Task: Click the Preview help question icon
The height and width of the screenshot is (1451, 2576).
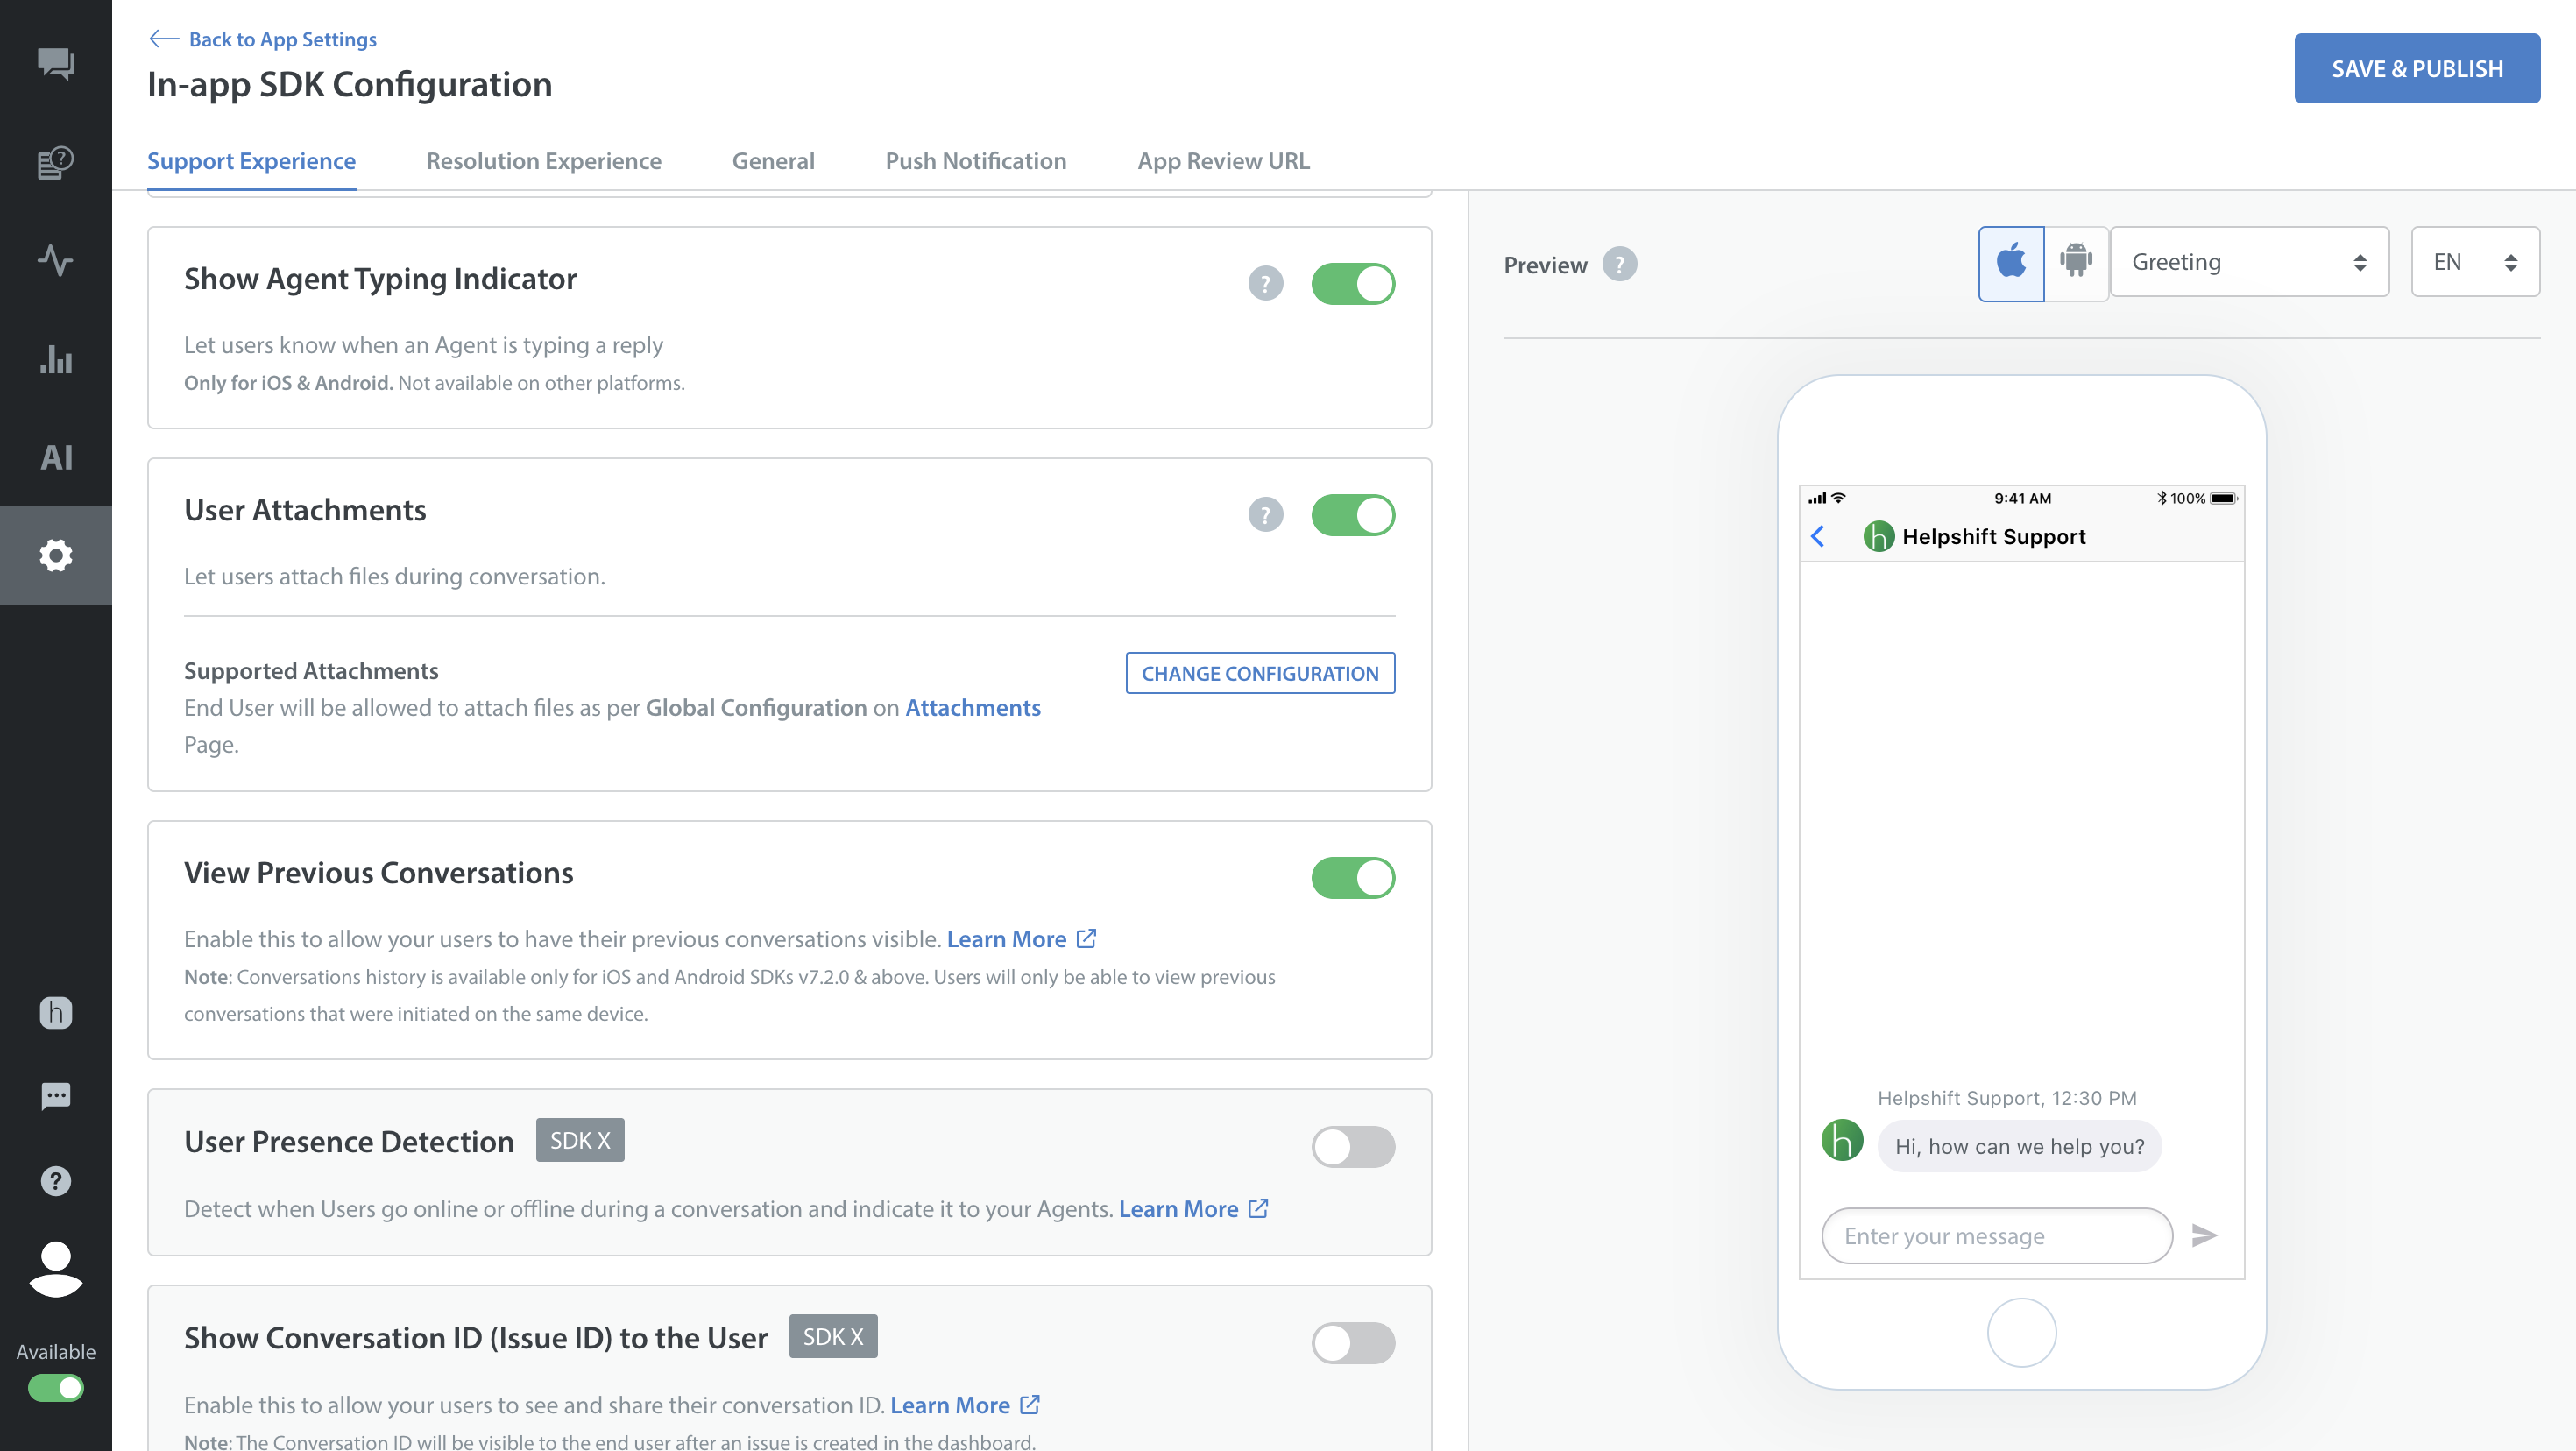Action: 1619,264
